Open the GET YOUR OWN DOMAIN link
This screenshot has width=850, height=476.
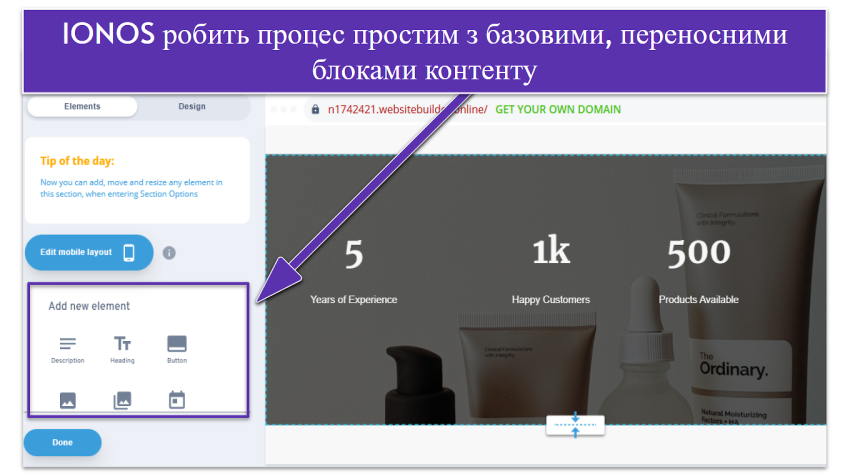click(558, 110)
